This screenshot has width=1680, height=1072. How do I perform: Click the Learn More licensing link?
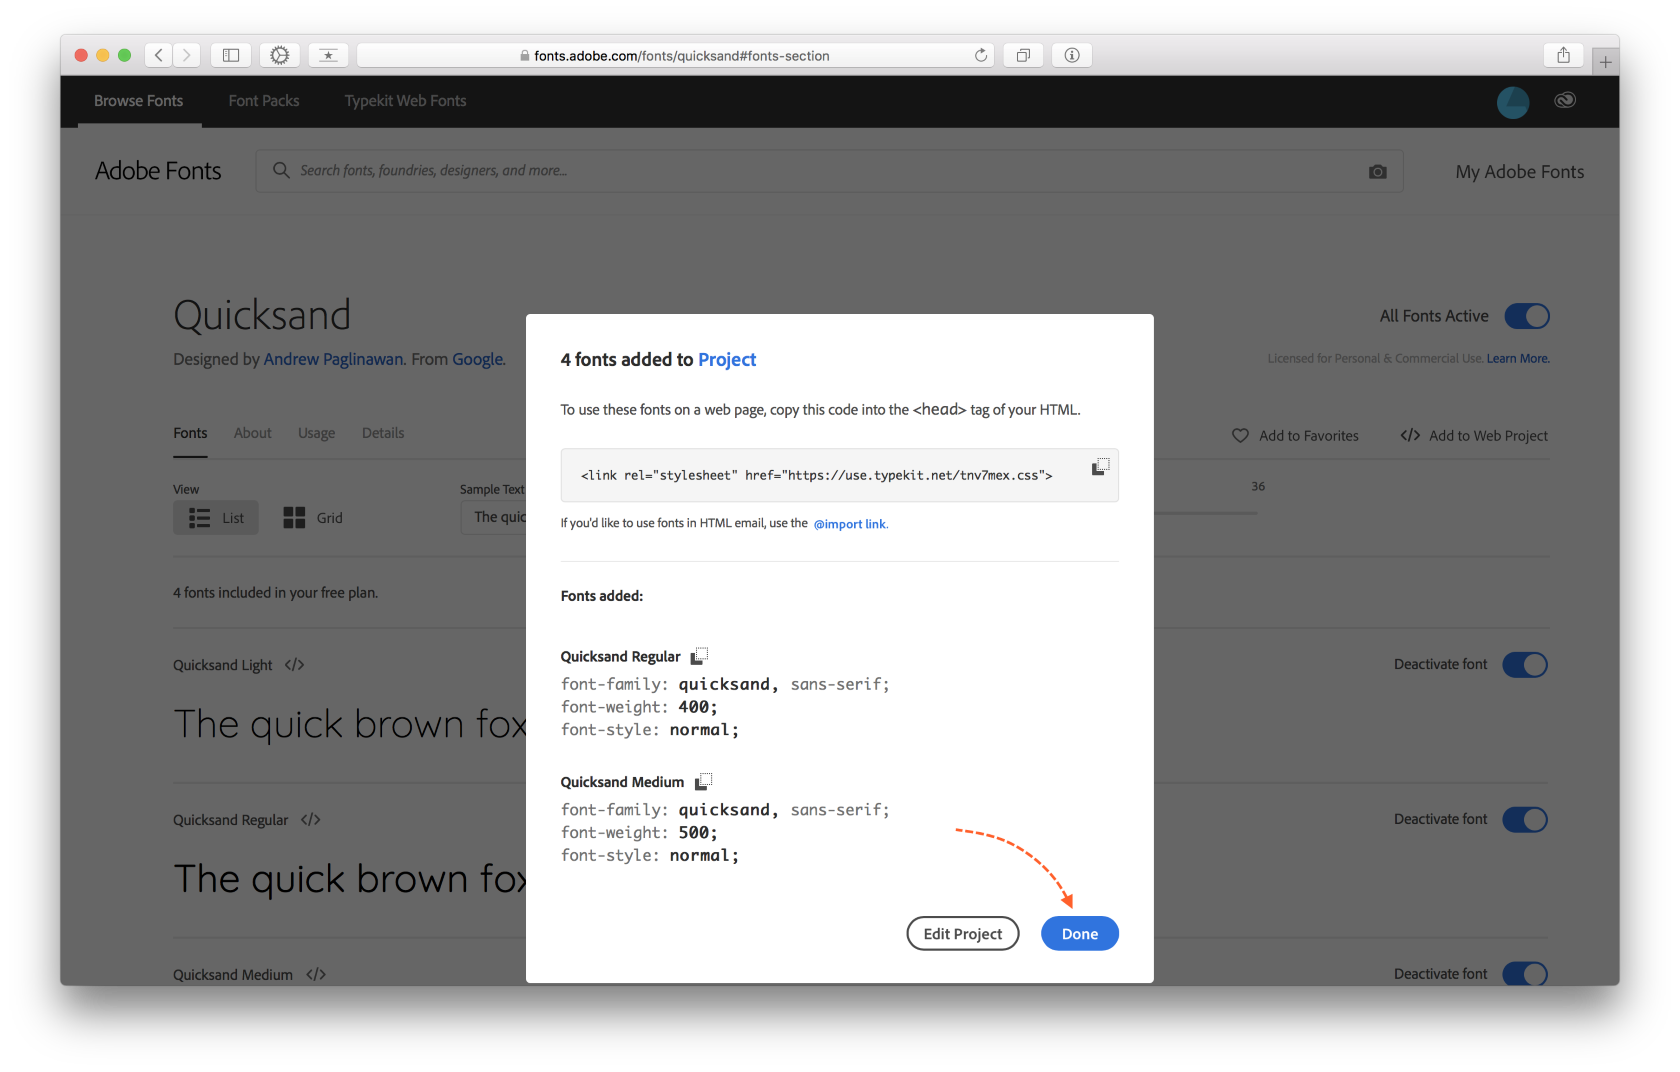[1518, 359]
